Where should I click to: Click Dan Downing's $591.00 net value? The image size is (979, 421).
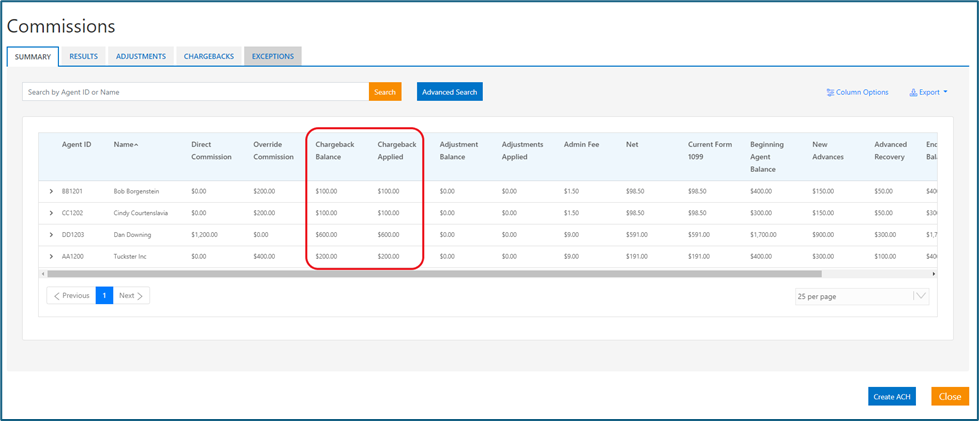pyautogui.click(x=637, y=235)
